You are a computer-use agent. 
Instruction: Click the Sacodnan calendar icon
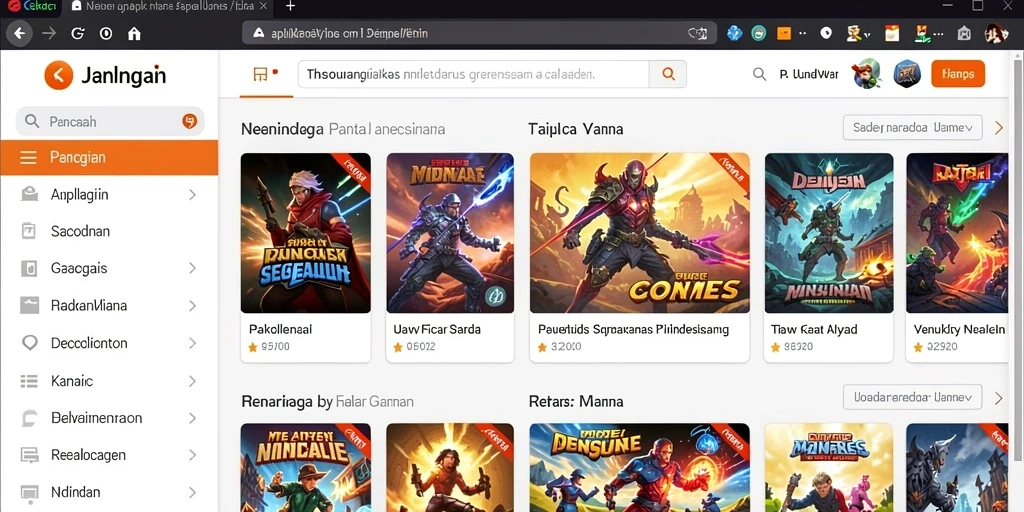[x=29, y=231]
